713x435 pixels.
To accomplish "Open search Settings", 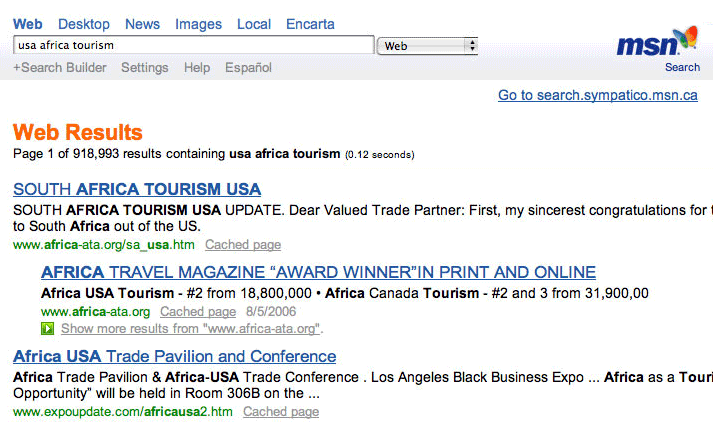I will [x=145, y=68].
